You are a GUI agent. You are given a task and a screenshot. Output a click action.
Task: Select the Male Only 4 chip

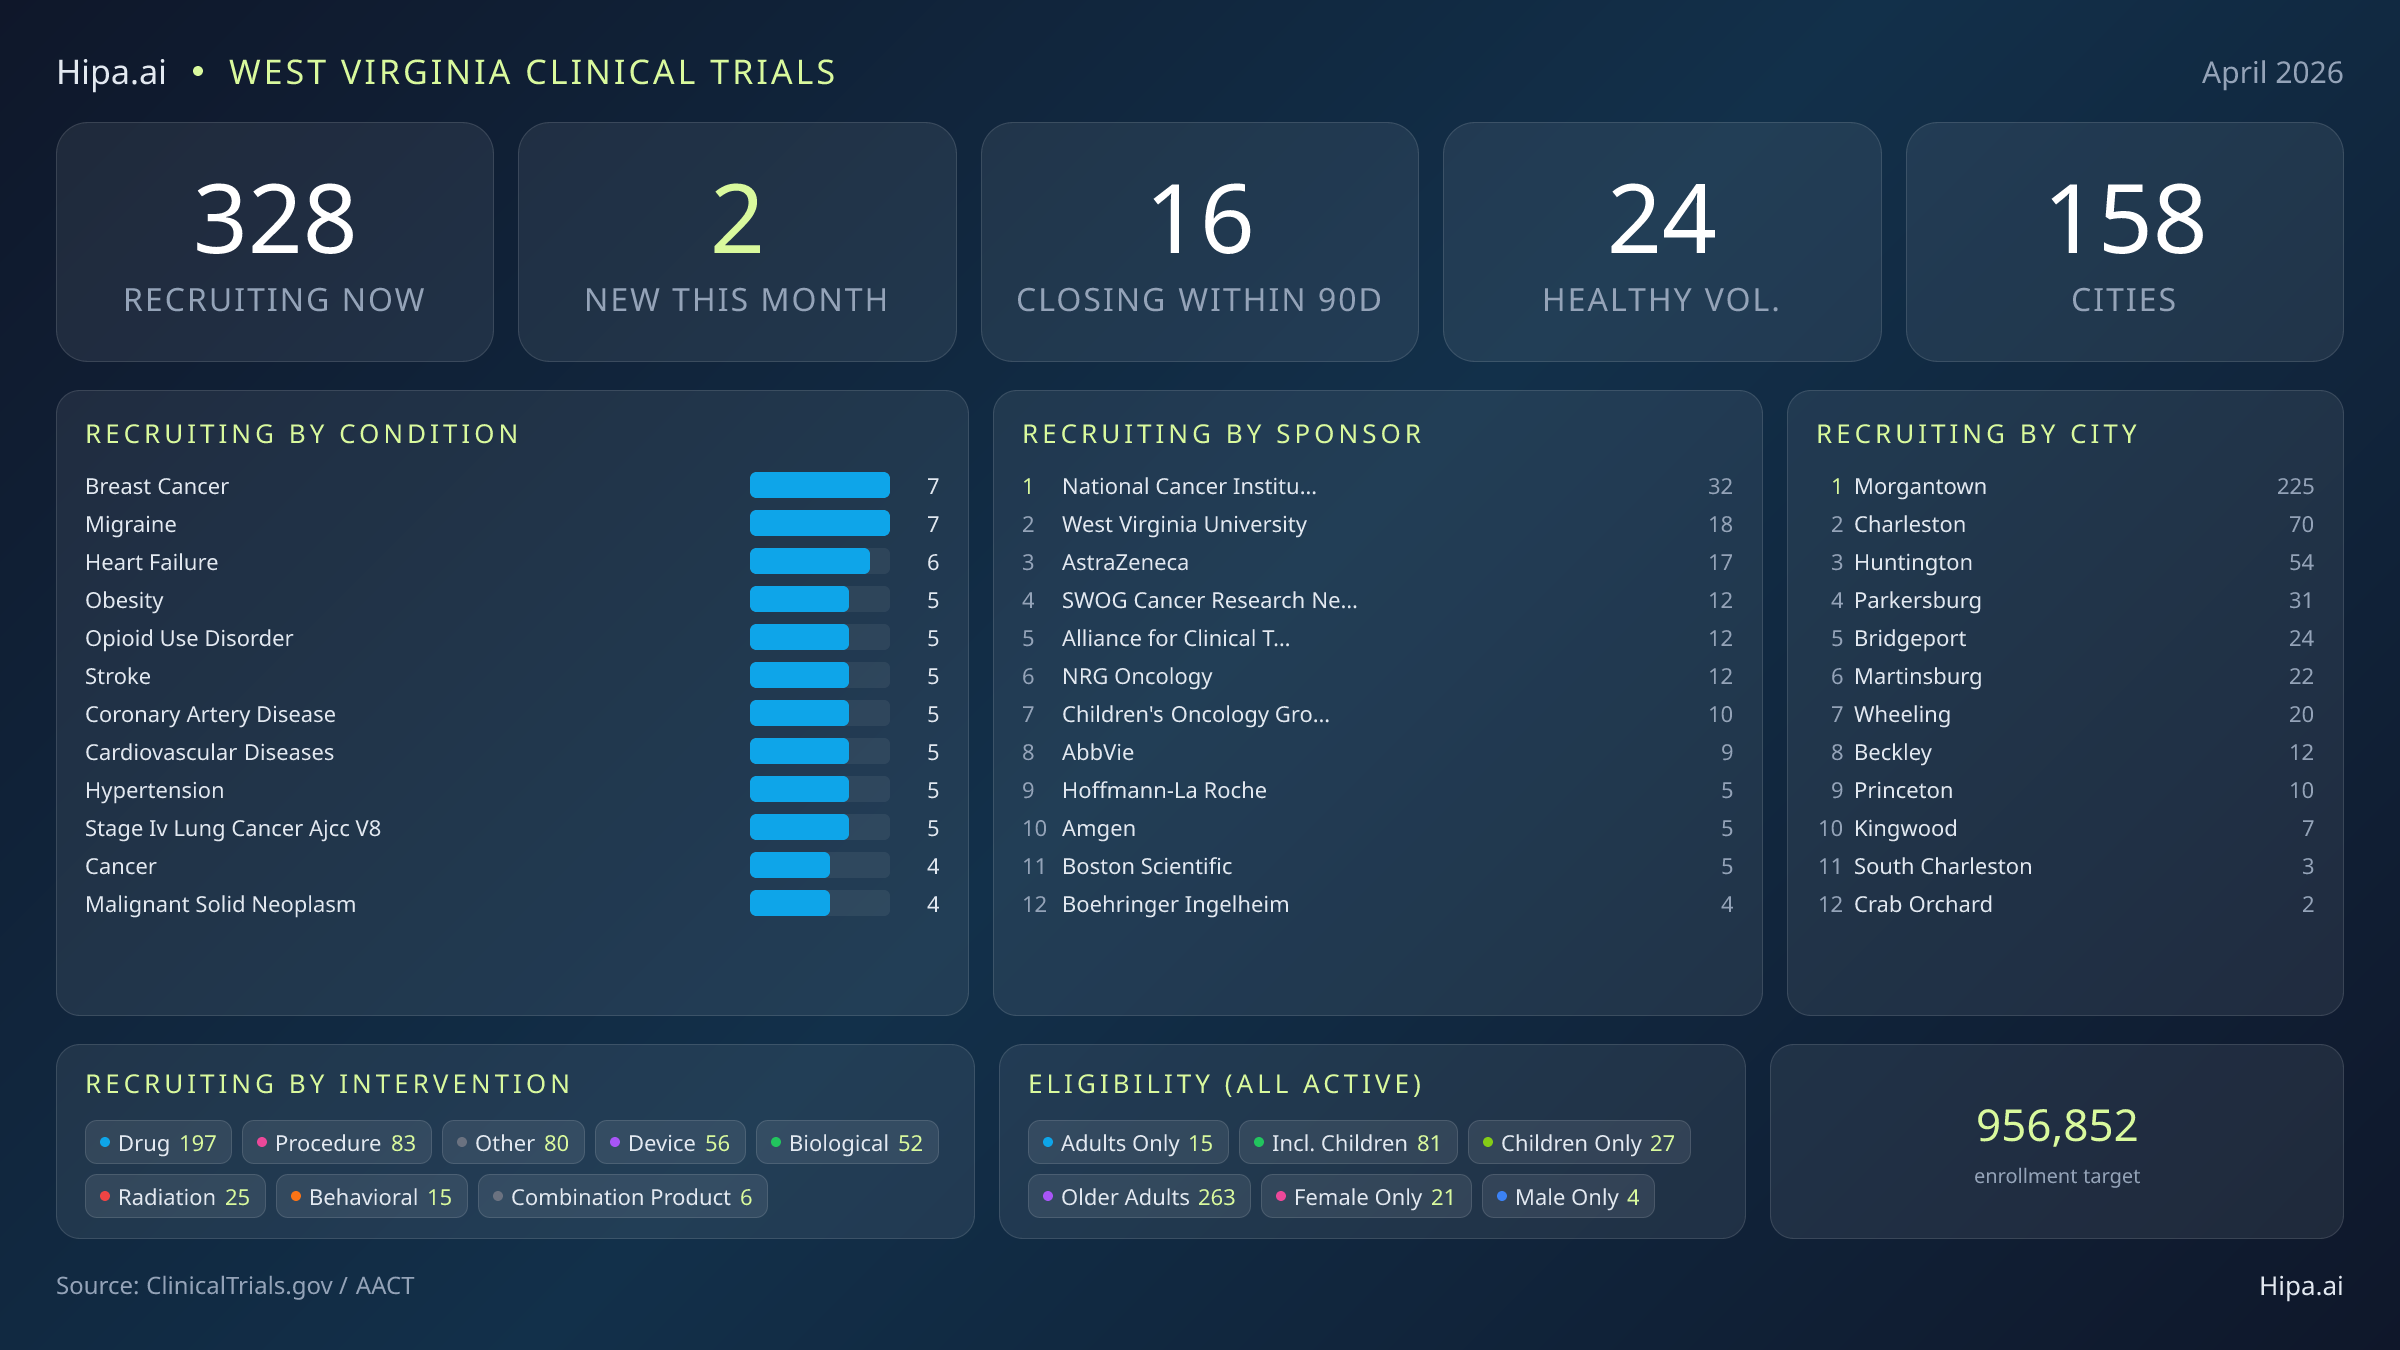tap(1568, 1197)
